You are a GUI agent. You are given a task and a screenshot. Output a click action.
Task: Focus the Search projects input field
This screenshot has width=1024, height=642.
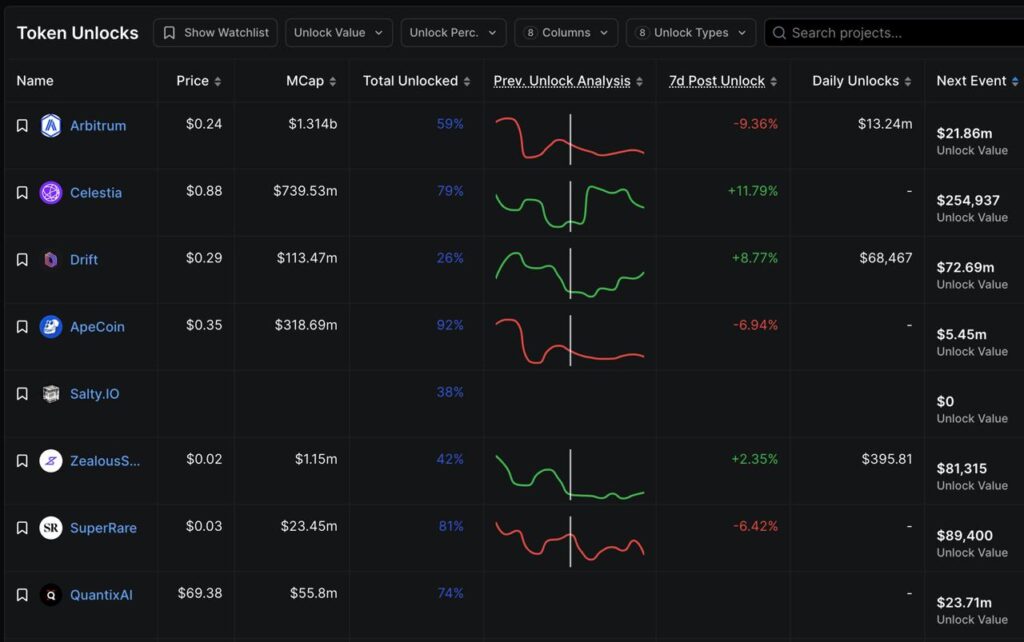pyautogui.click(x=895, y=33)
